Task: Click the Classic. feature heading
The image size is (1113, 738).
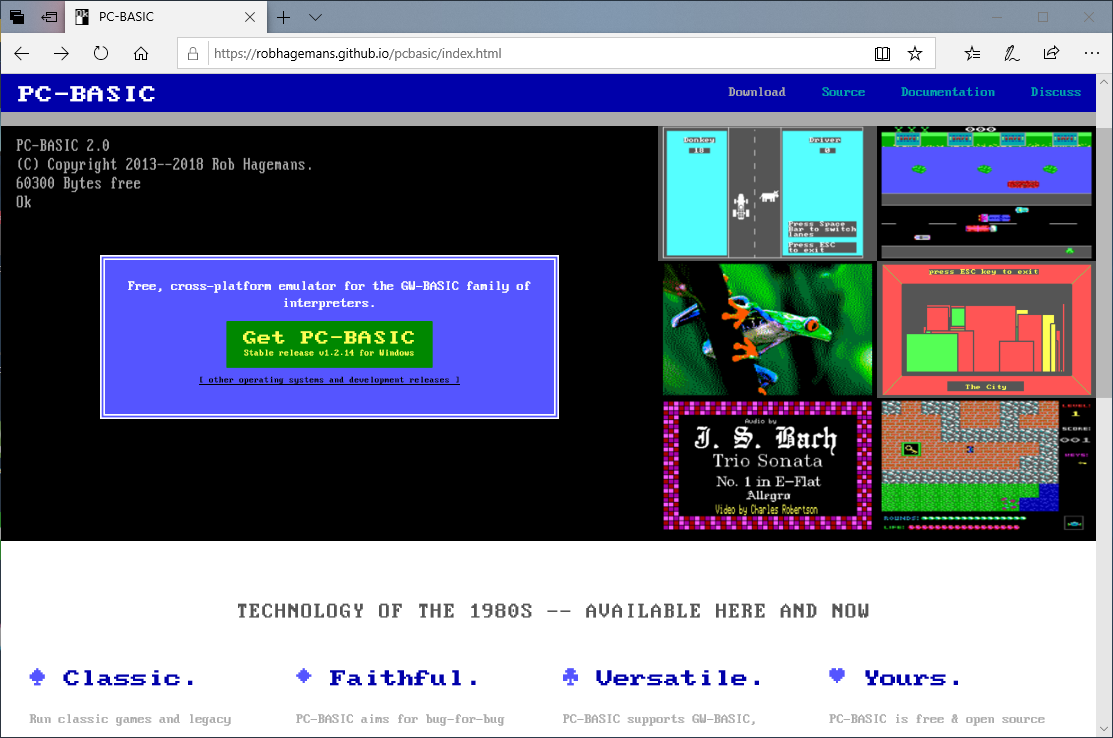Action: [x=128, y=678]
